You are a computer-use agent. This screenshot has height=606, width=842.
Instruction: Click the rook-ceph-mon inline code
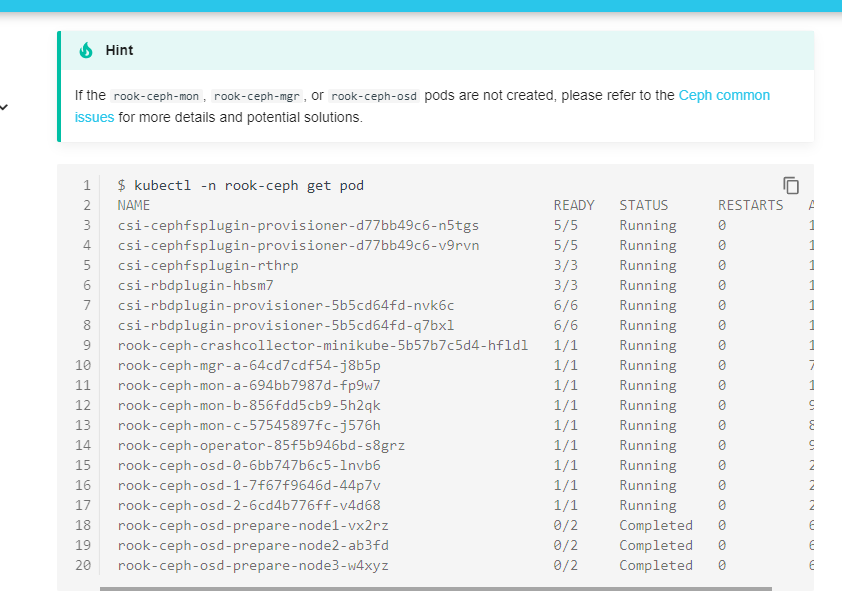coord(156,96)
